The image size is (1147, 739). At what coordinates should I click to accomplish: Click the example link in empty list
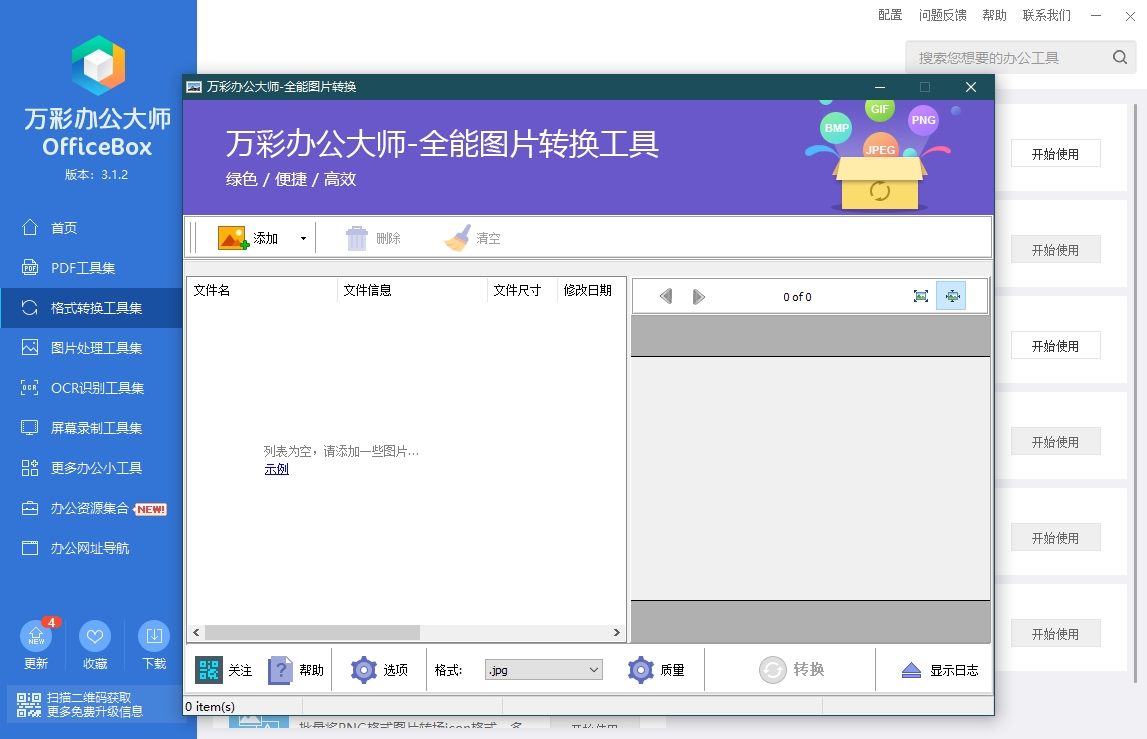(276, 469)
